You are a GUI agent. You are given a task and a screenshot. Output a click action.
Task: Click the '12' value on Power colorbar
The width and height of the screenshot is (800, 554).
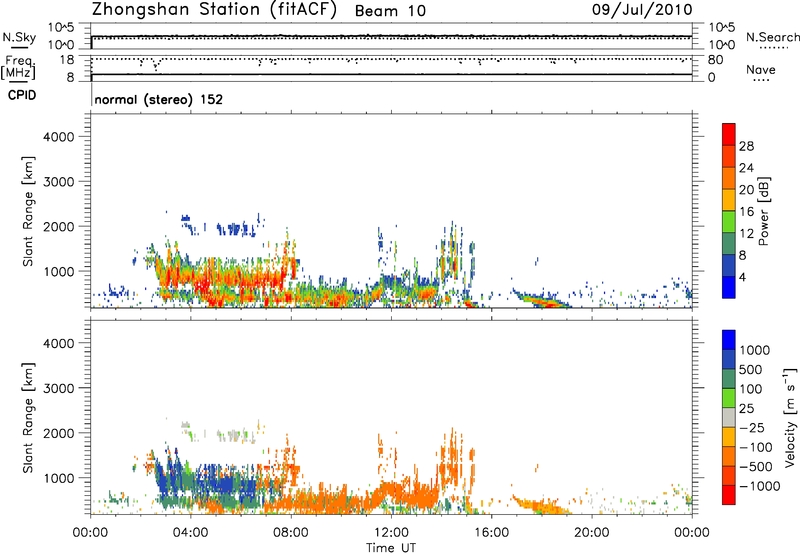(x=746, y=234)
